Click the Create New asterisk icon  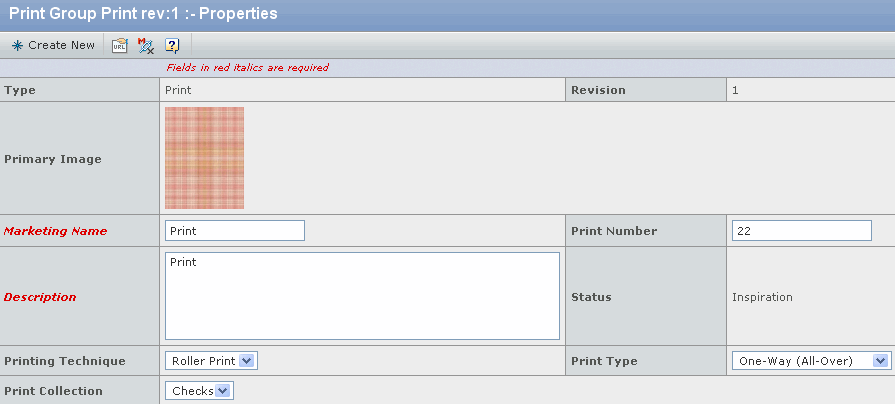click(17, 46)
